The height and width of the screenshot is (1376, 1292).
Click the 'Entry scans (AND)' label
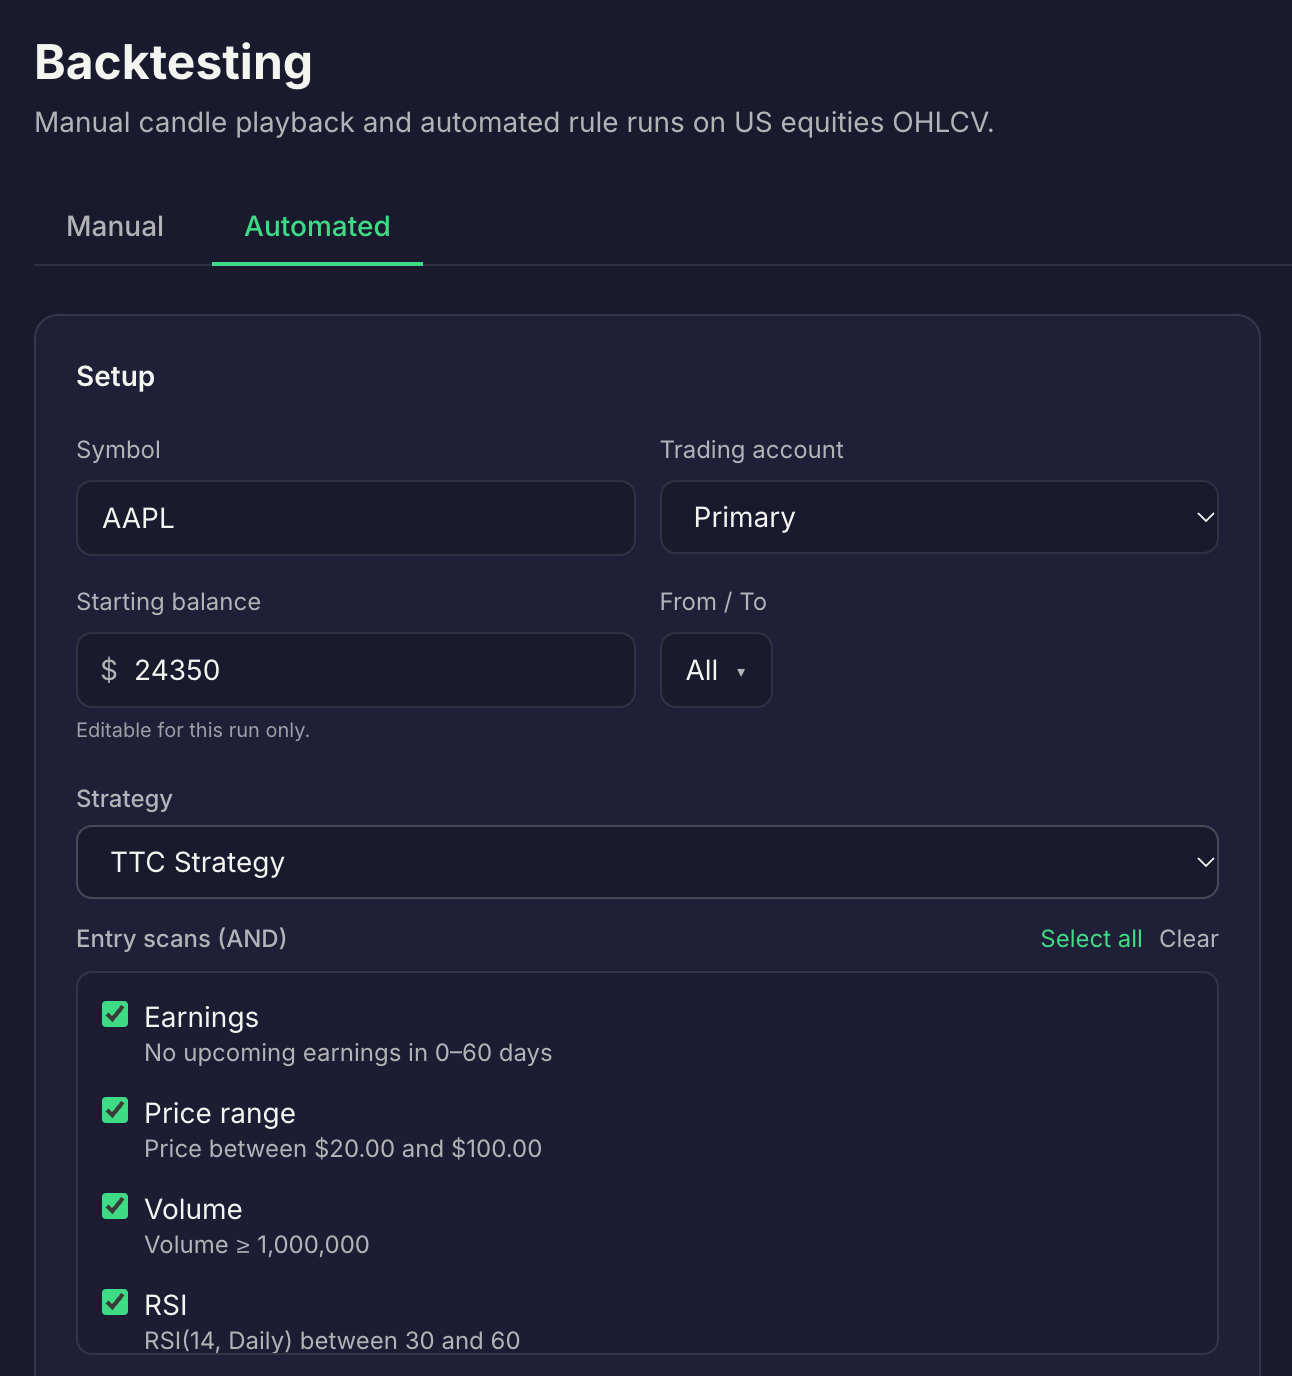[182, 939]
